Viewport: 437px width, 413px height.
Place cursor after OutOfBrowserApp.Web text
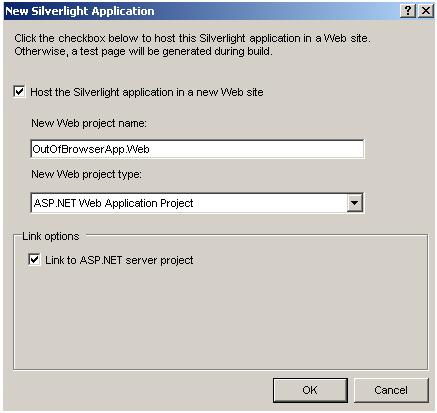click(150, 149)
